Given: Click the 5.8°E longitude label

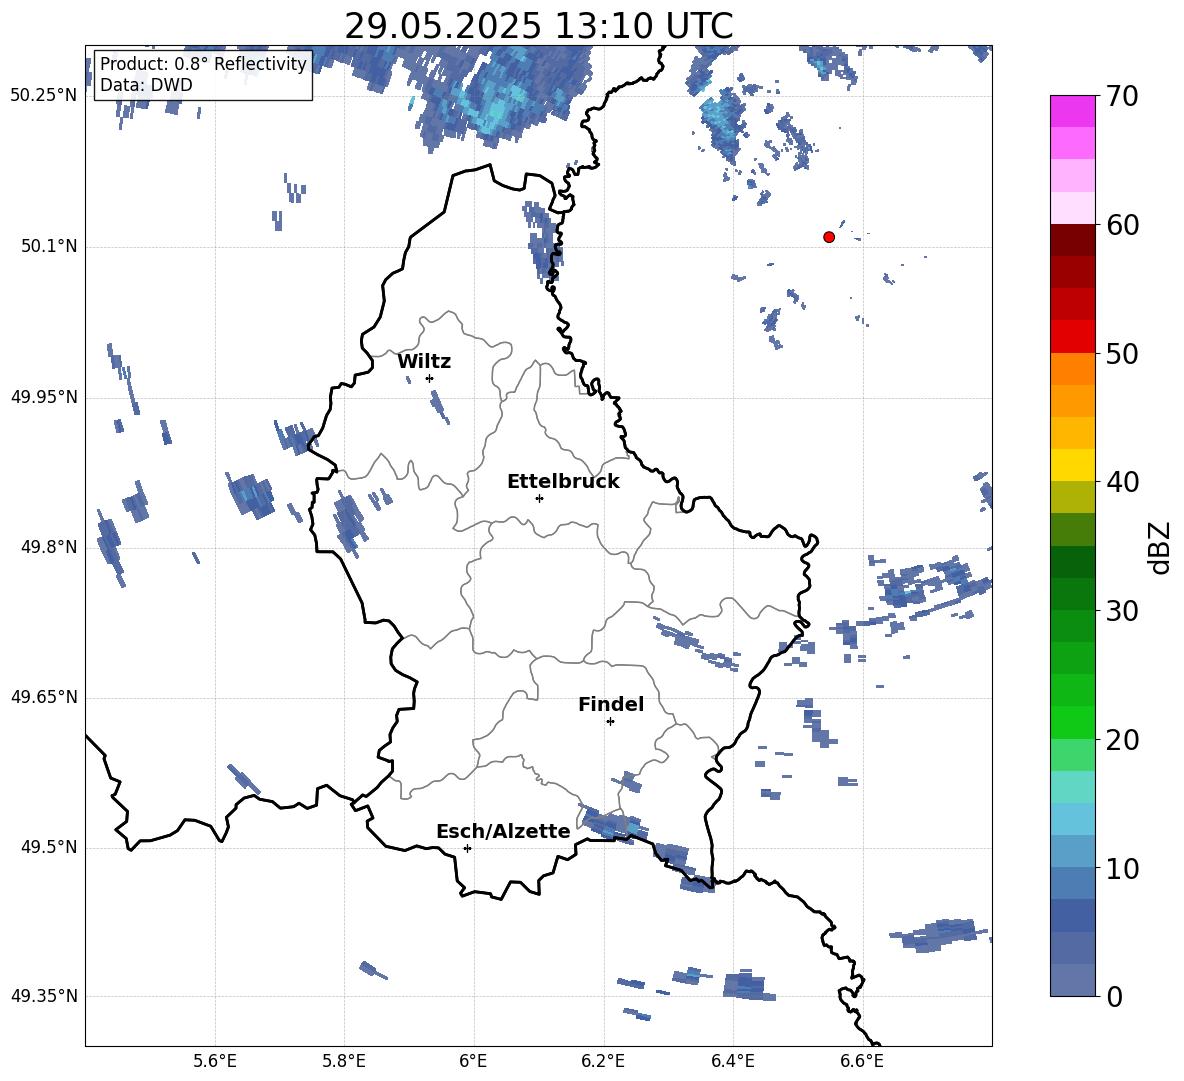Looking at the screenshot, I should coord(344,1061).
